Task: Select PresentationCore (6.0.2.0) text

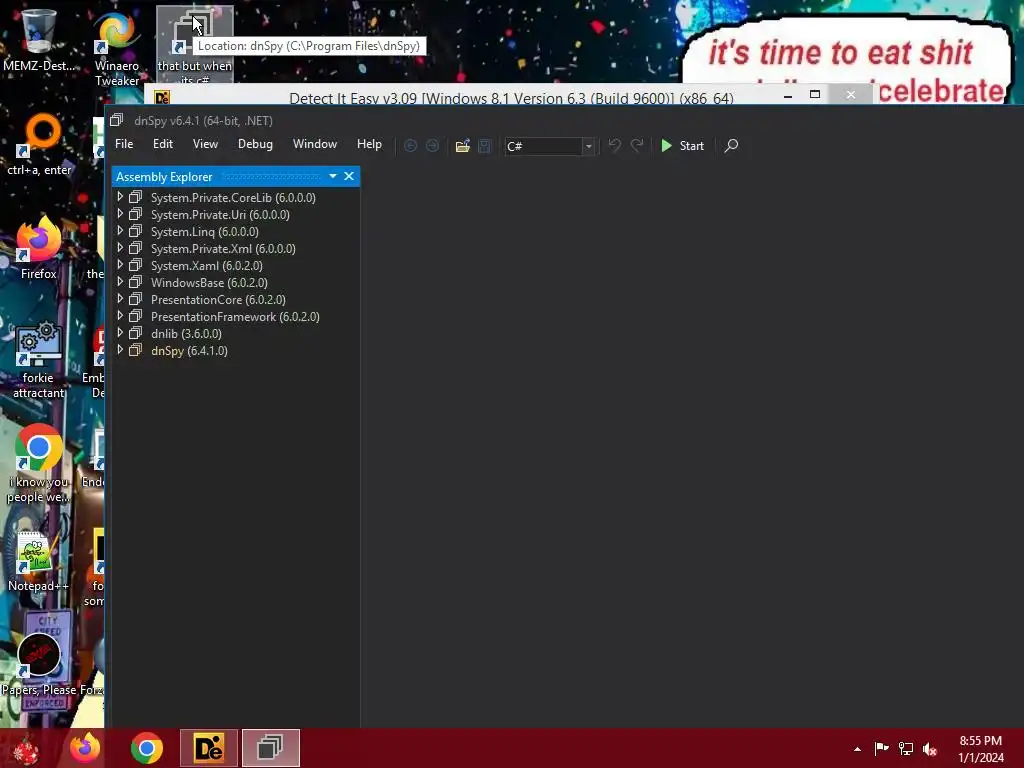Action: [218, 299]
